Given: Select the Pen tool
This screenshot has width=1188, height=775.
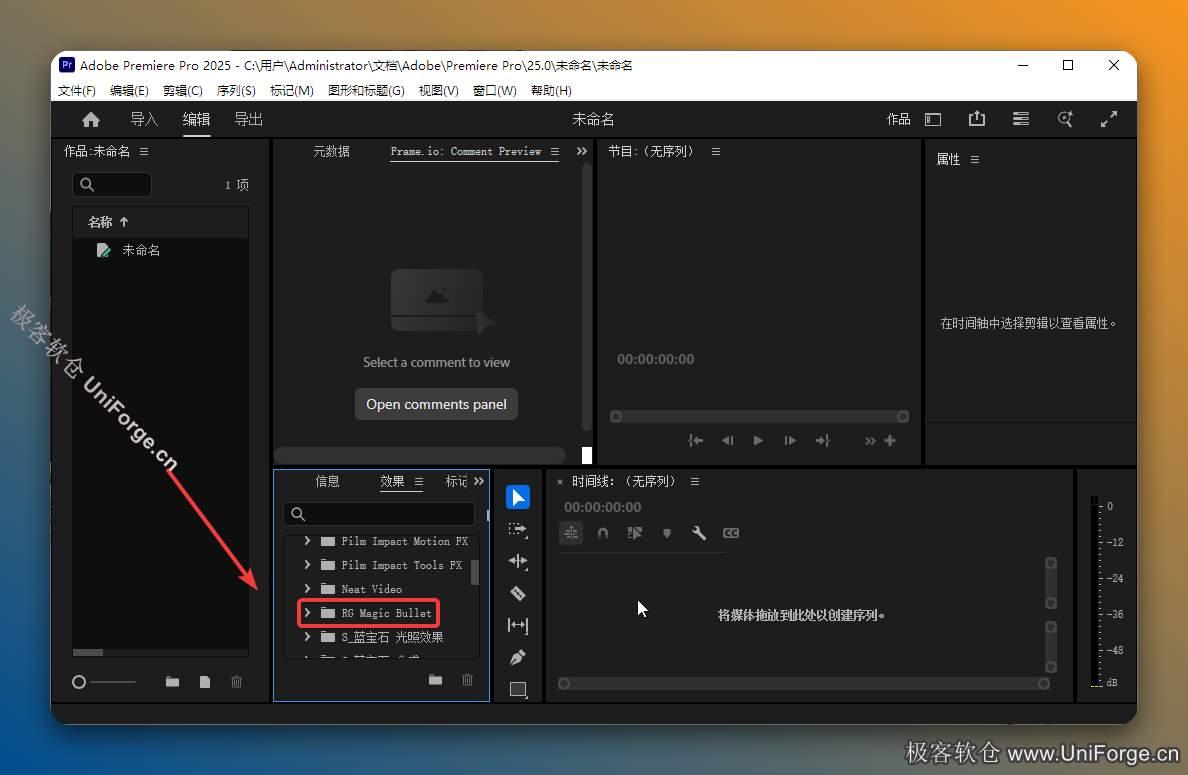Looking at the screenshot, I should tap(517, 657).
